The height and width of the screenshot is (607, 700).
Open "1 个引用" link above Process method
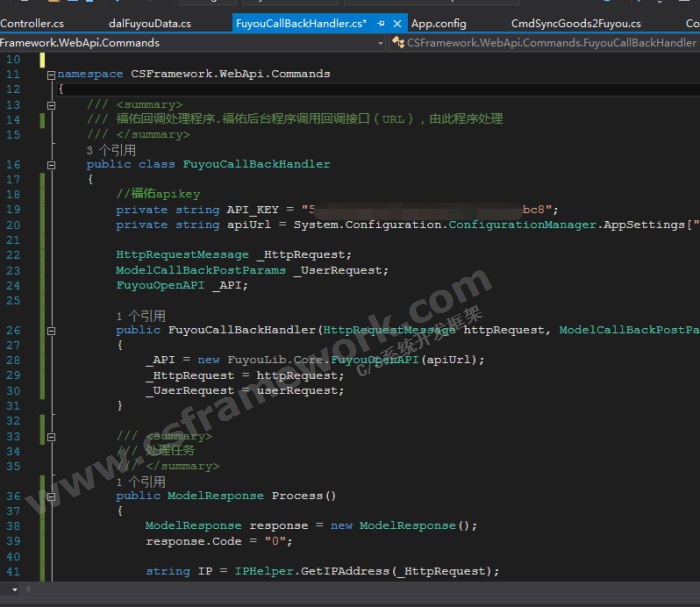(x=140, y=481)
